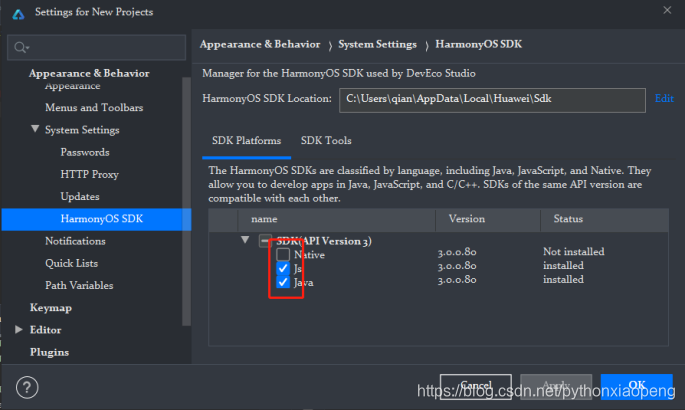Open HTTP Proxy settings

pyautogui.click(x=90, y=174)
